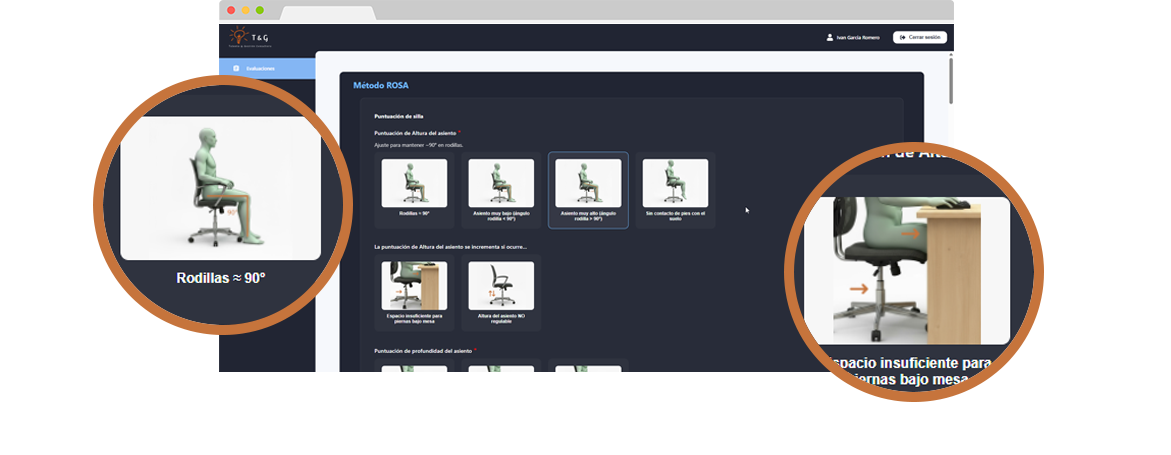Select second seat depth option thumbnail

coord(501,367)
